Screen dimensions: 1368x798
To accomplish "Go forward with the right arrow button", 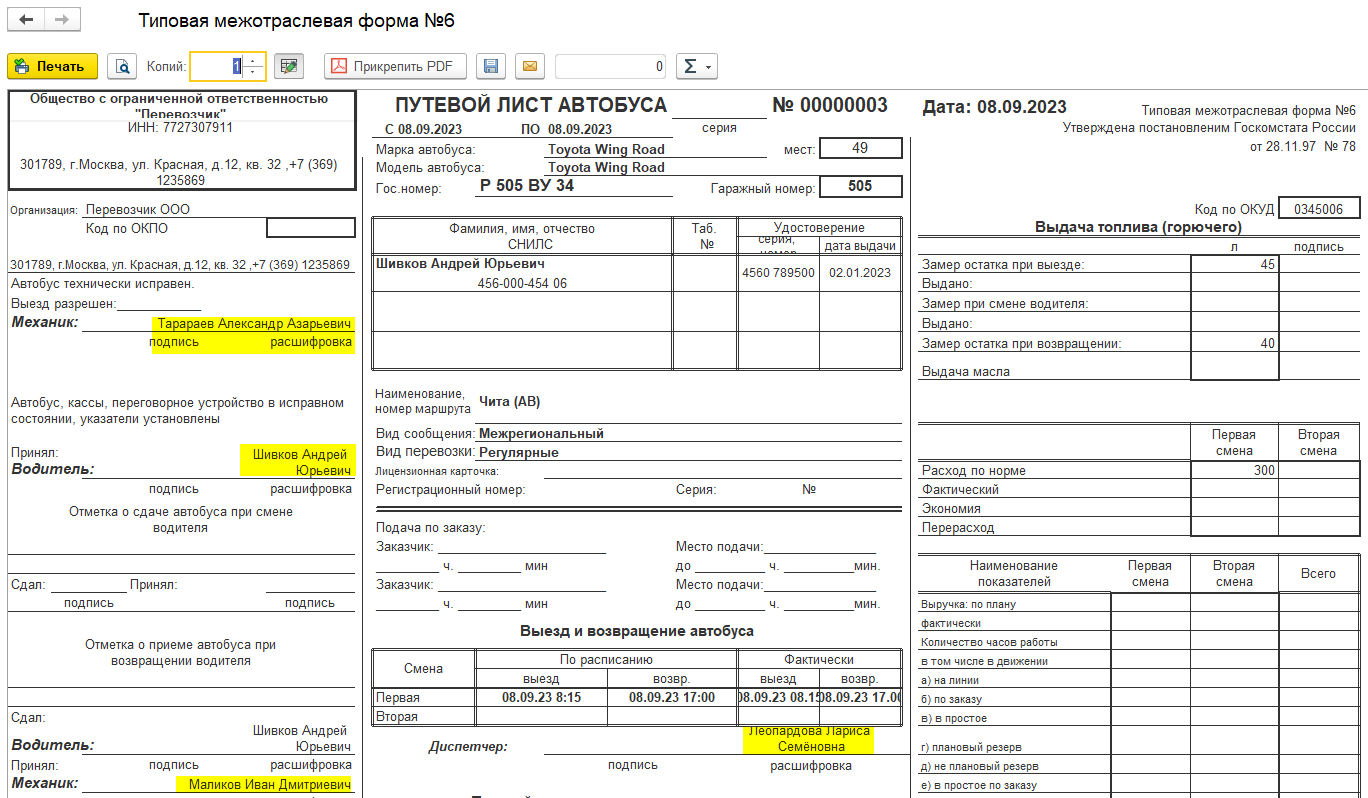I will pos(62,20).
